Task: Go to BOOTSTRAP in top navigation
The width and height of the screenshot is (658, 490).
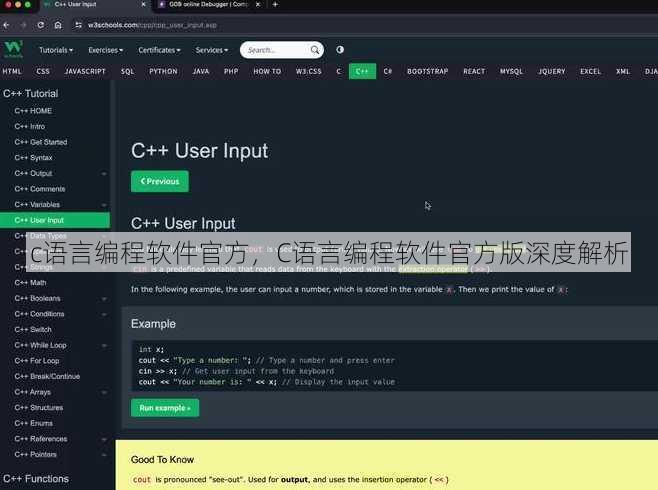Action: (x=428, y=71)
